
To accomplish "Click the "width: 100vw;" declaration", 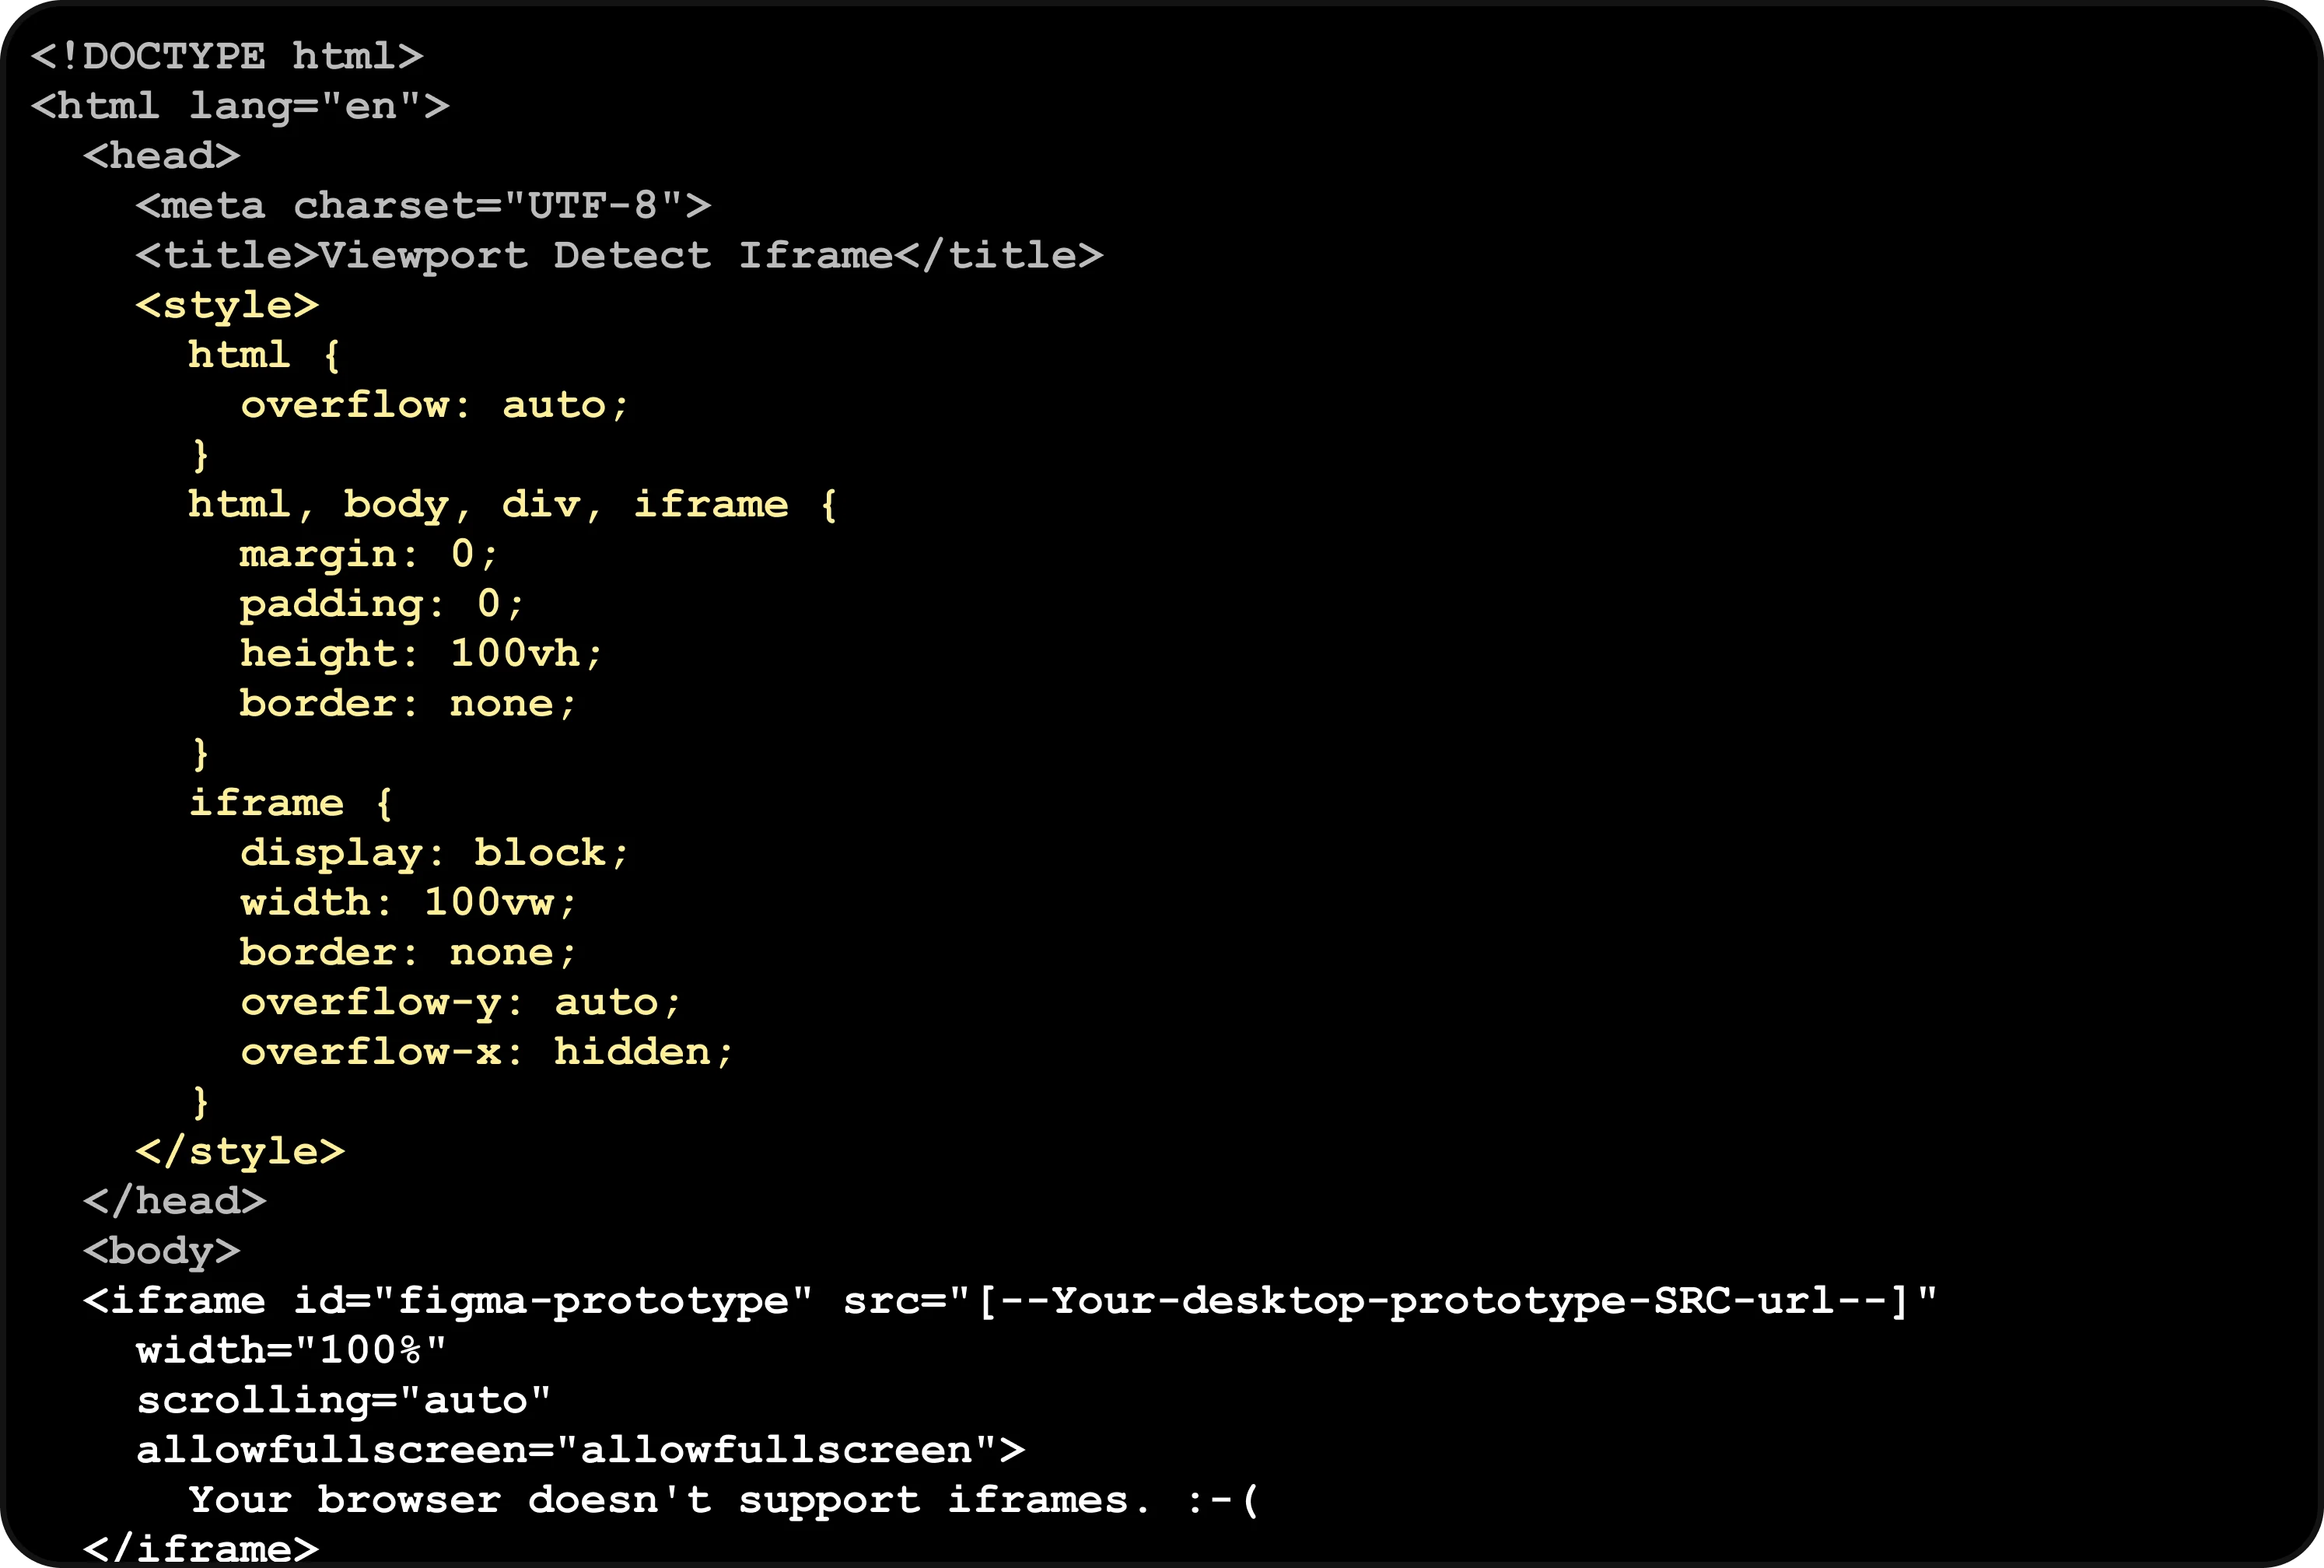I will click(x=408, y=903).
